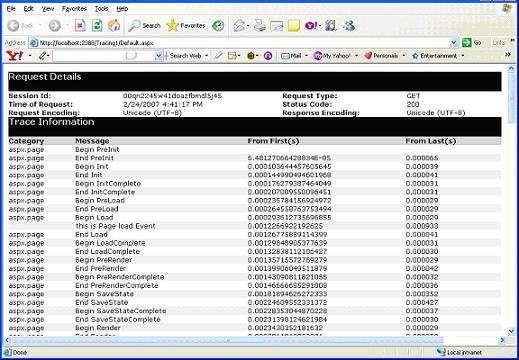Viewport: 519px width, 360px height.
Task: Click the Links toolbar label
Action: (499, 43)
